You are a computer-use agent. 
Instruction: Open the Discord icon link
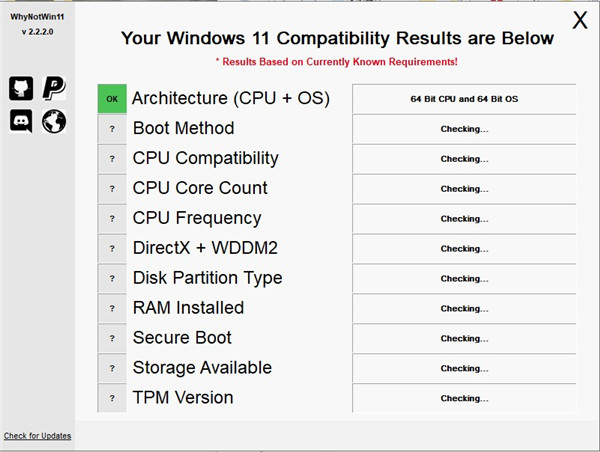point(21,122)
